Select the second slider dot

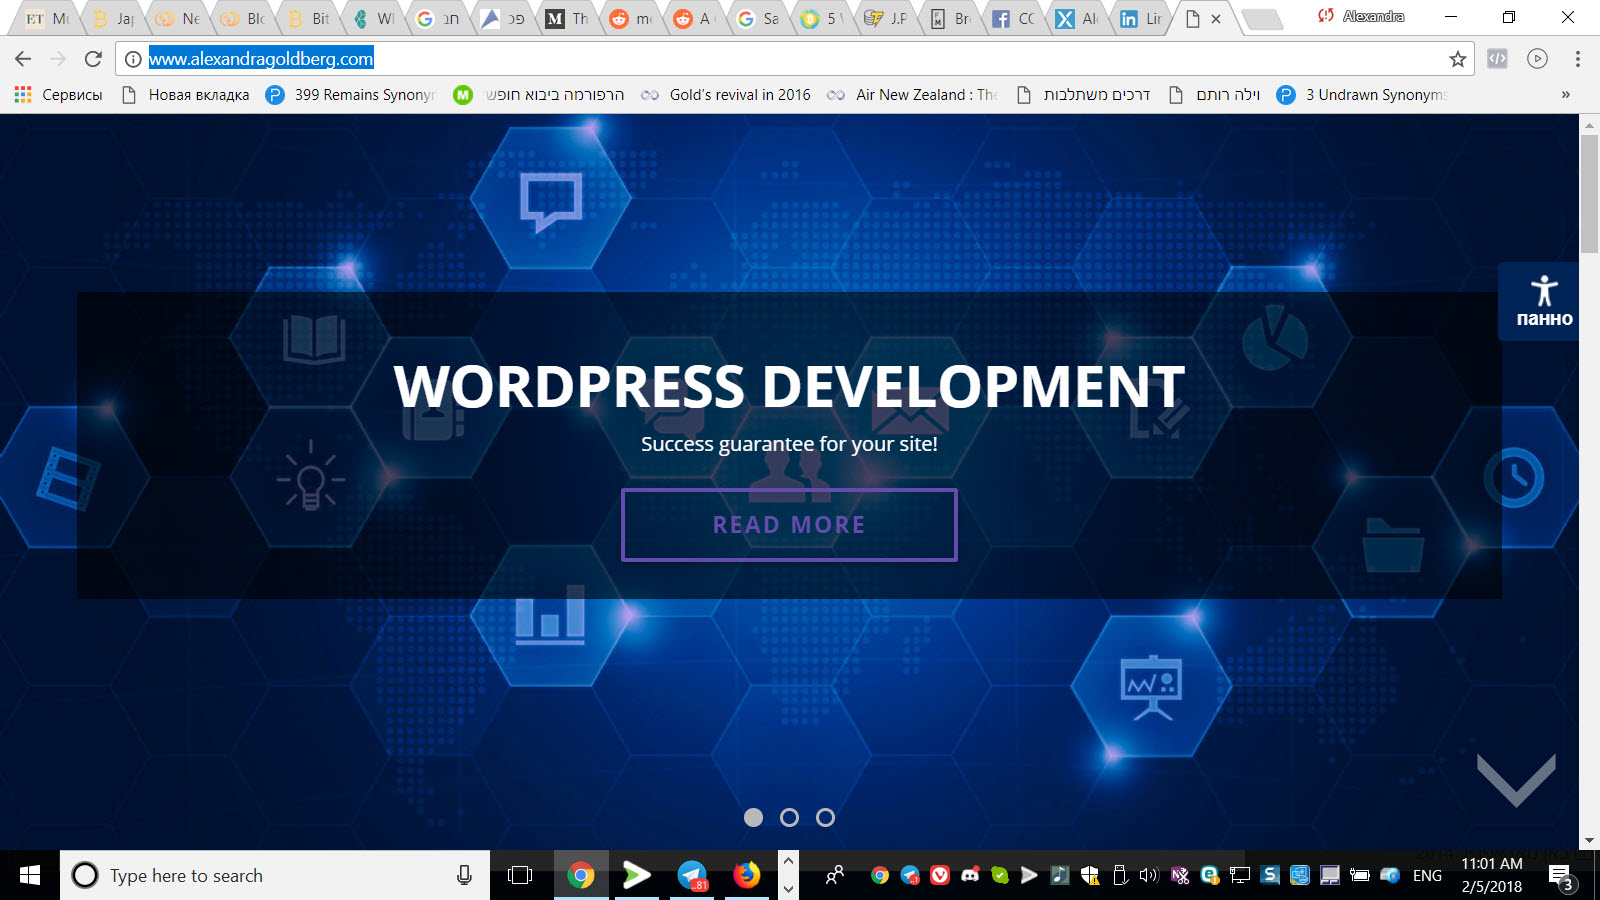pos(789,817)
